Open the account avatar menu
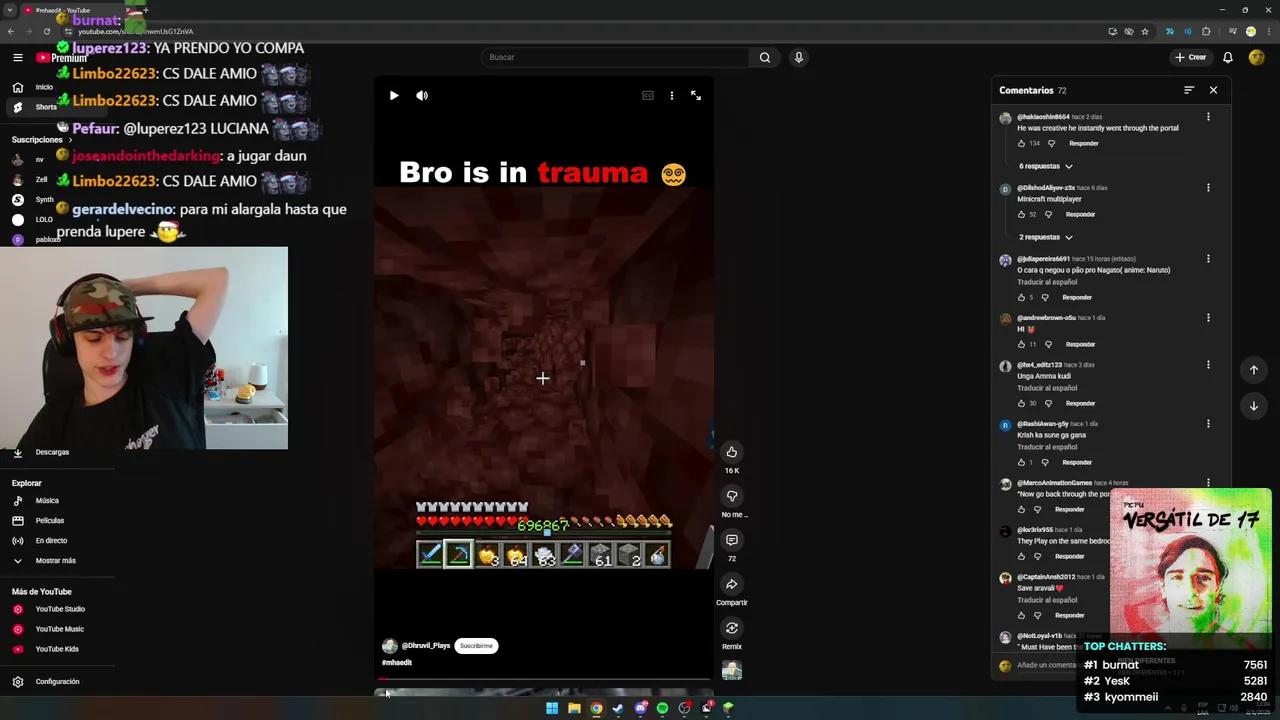 click(1256, 57)
